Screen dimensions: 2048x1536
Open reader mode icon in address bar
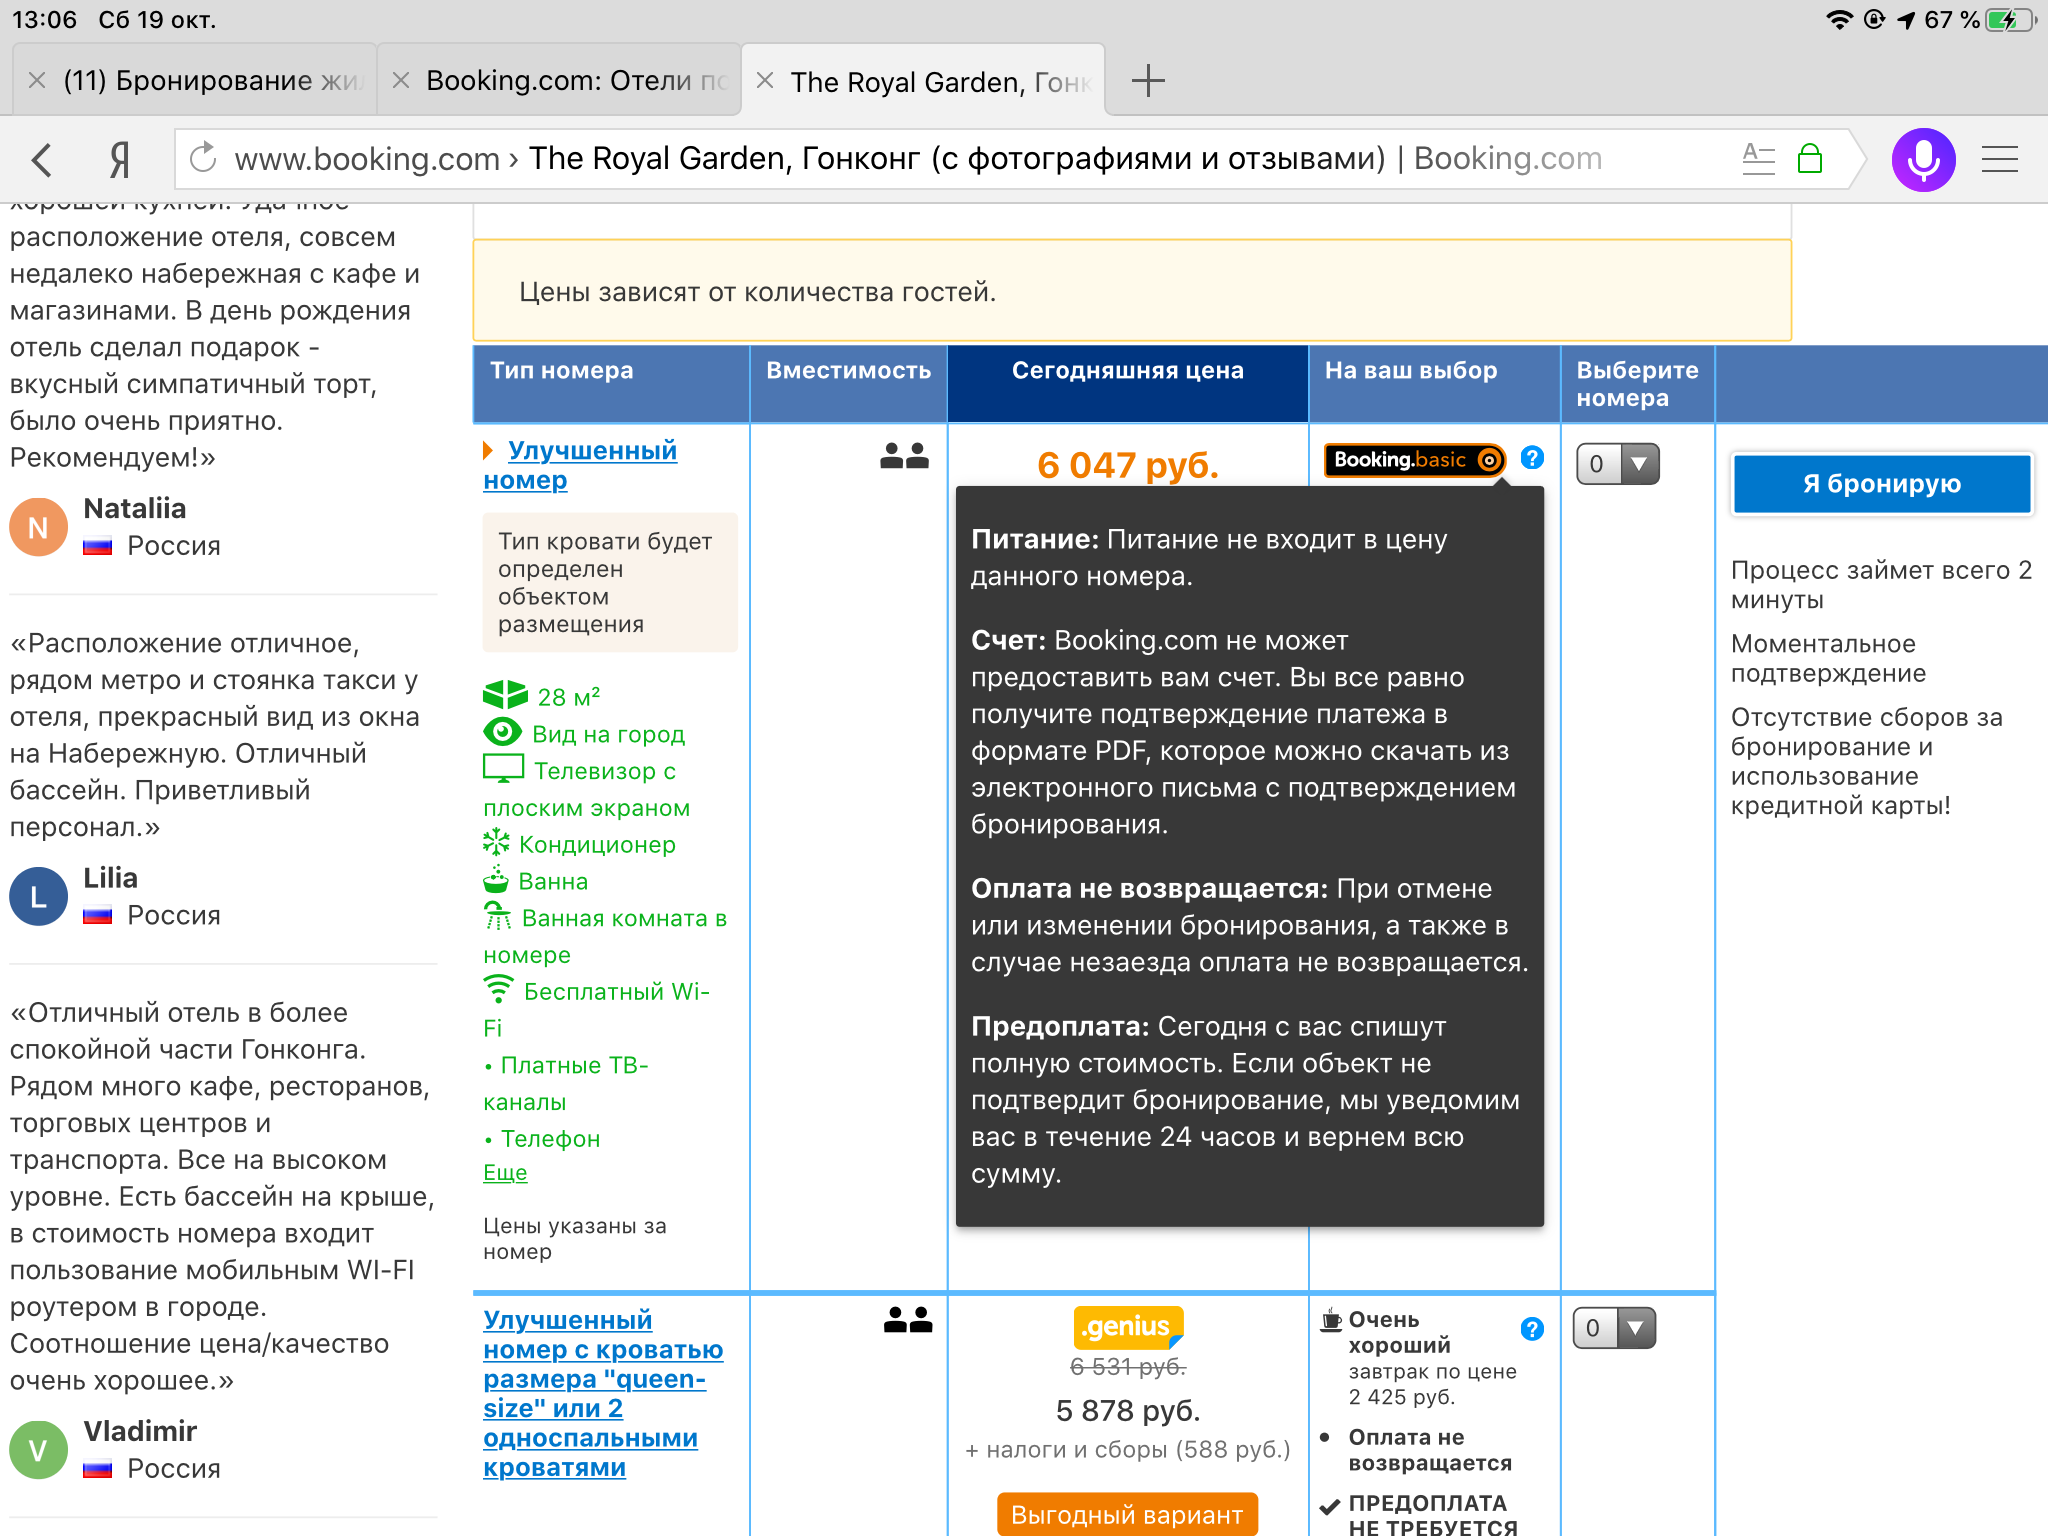pos(1758,158)
